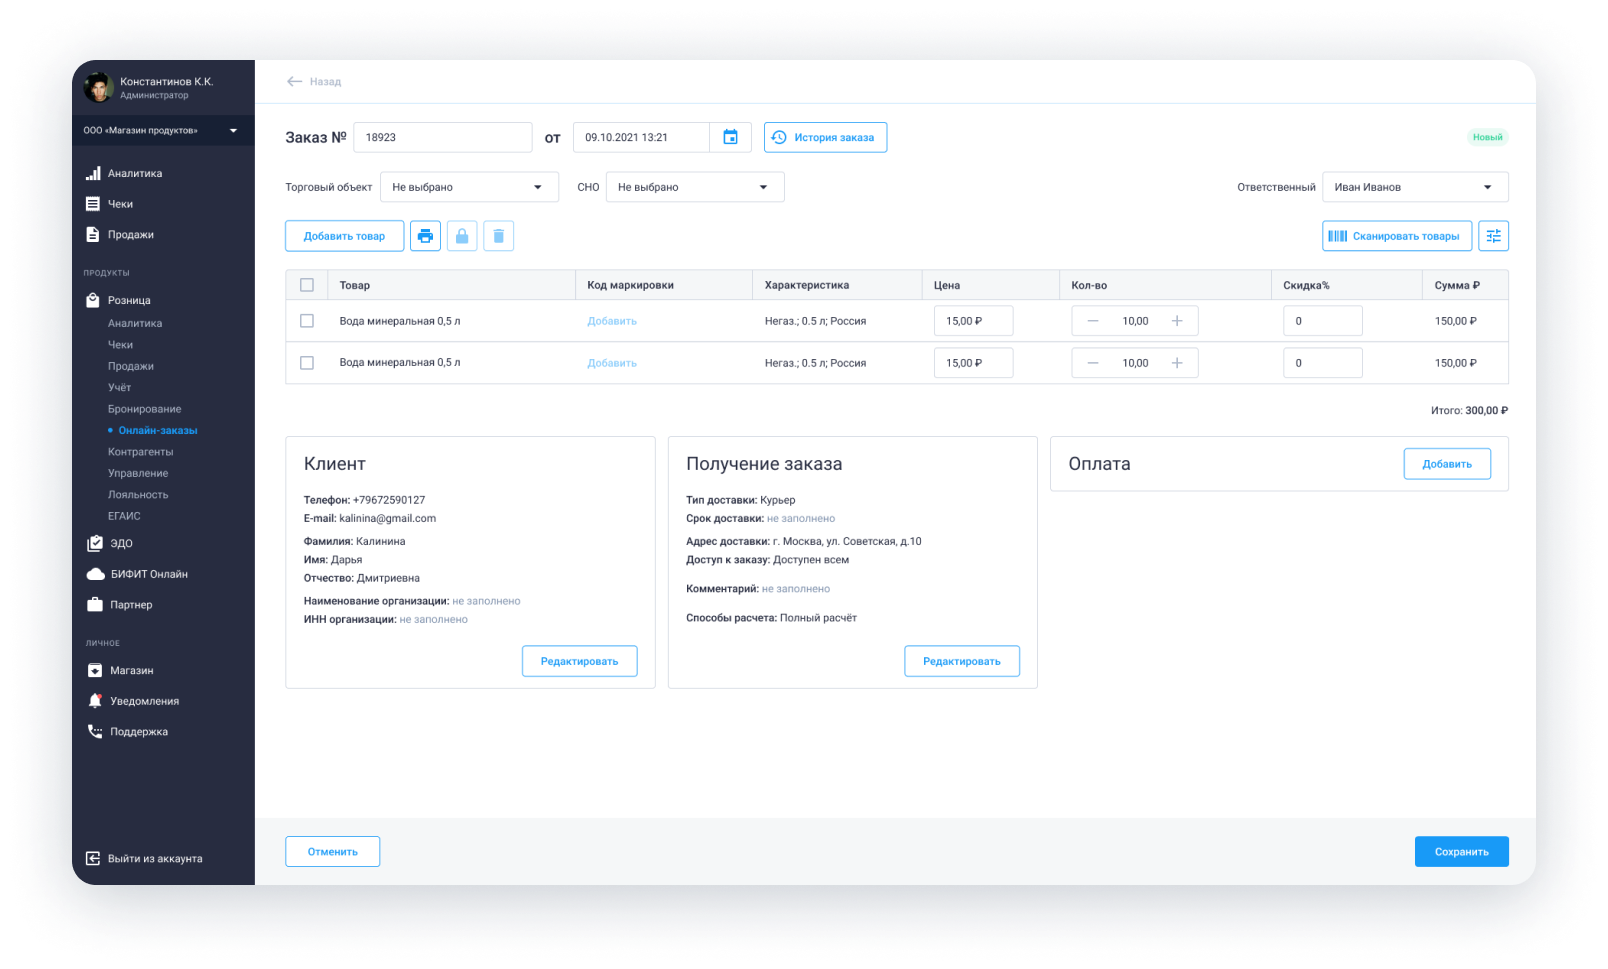This screenshot has height=969, width=1608.
Task: Click Добавить marking code link in first row
Action: tap(612, 321)
